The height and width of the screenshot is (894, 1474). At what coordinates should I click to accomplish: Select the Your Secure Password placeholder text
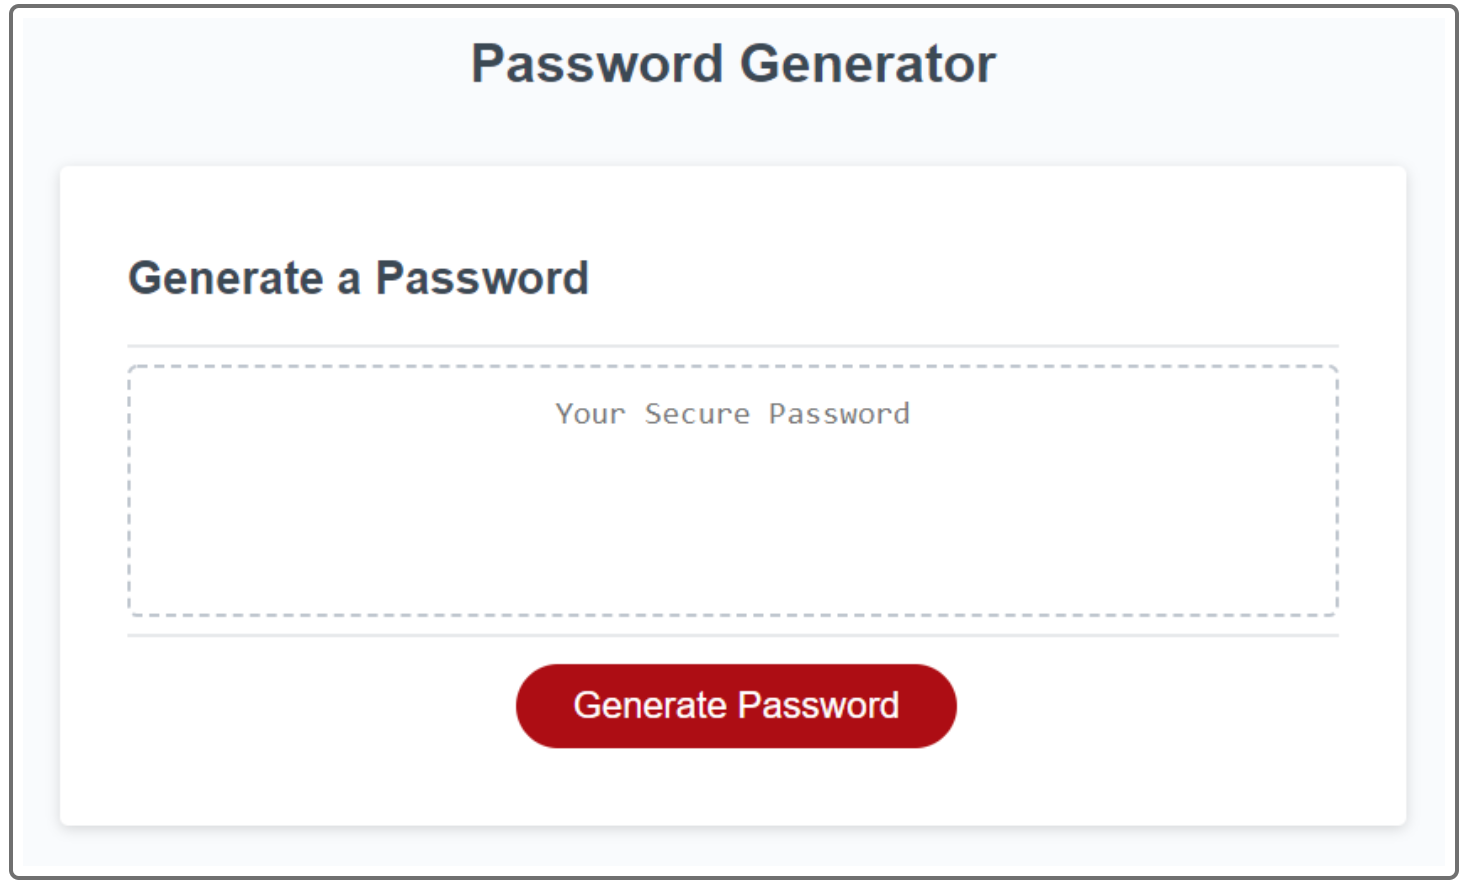[733, 413]
